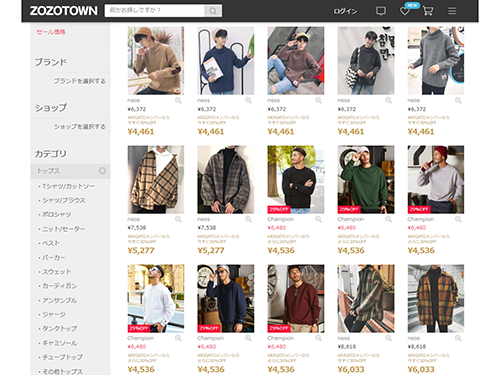This screenshot has width=500, height=375.
Task: Click zoom icon under gray Champion sweatshirt
Action: click(458, 219)
